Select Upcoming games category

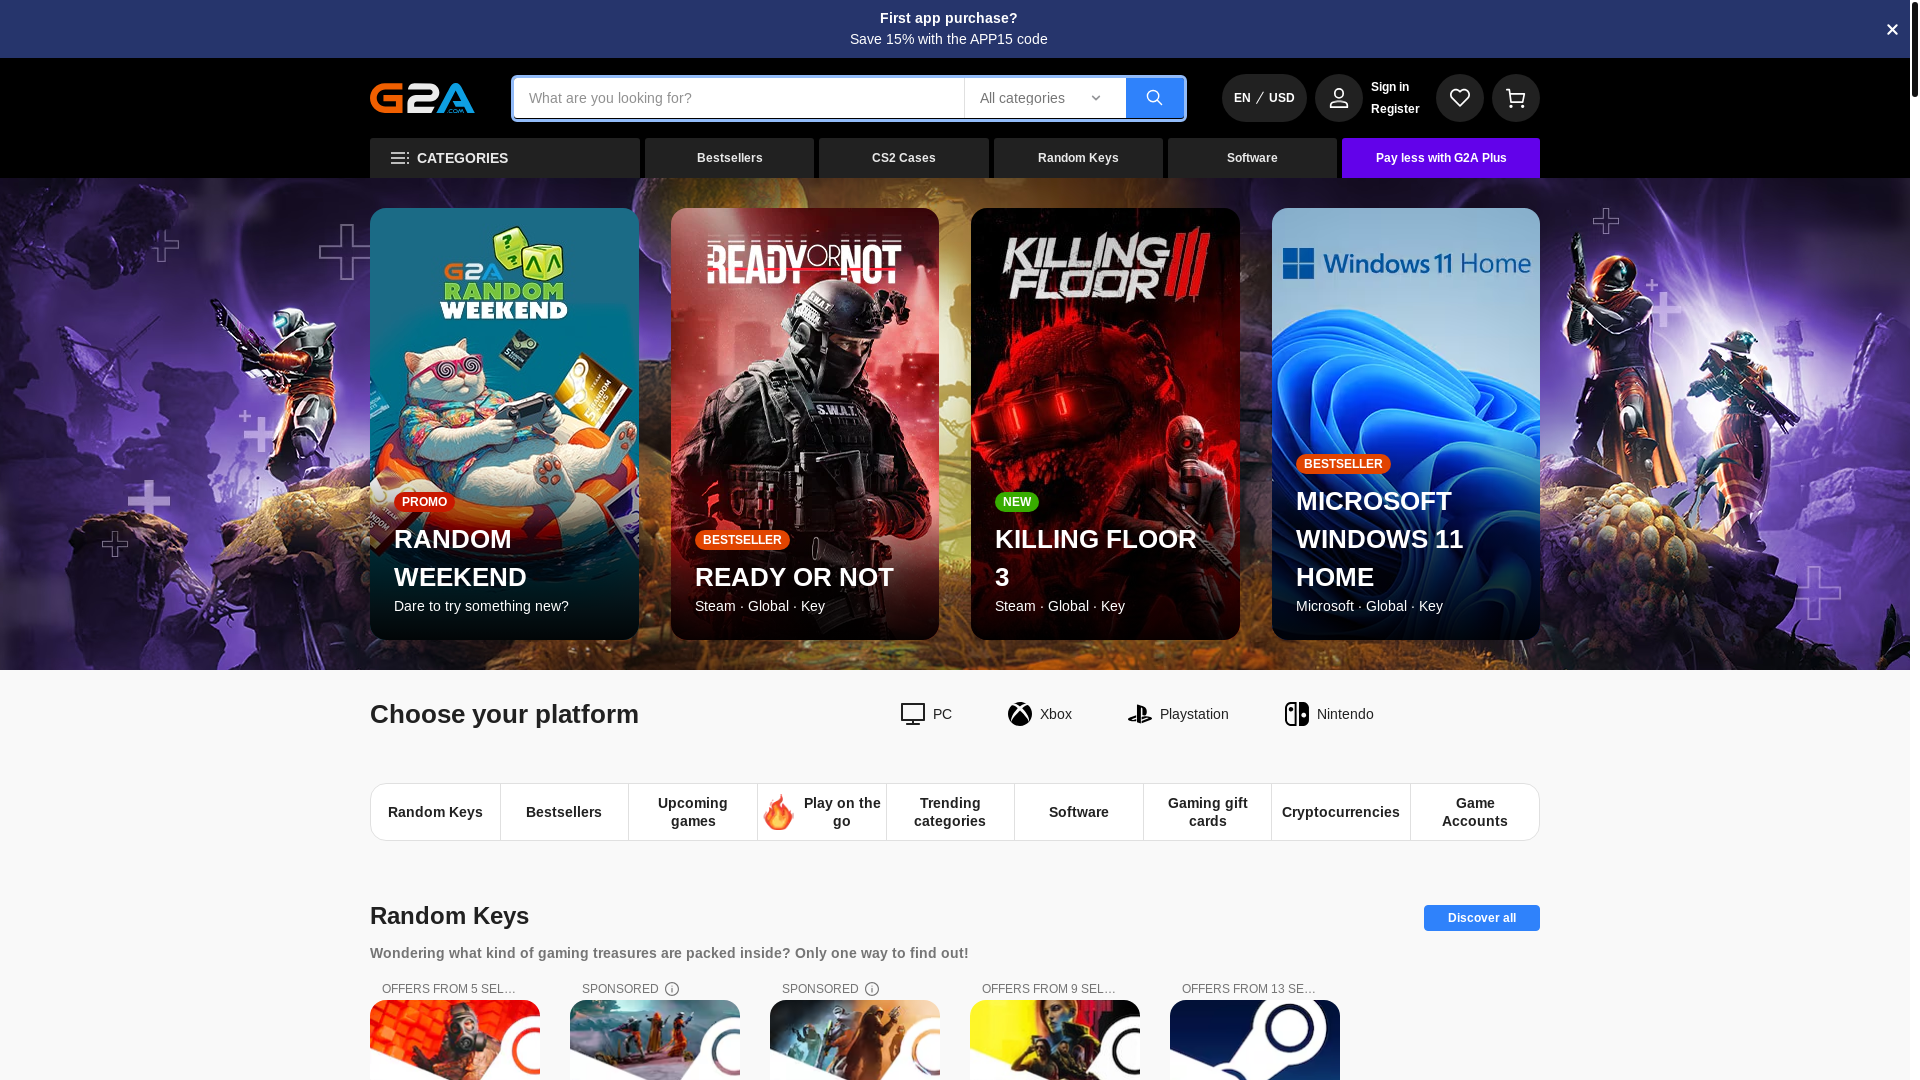pyautogui.click(x=693, y=812)
